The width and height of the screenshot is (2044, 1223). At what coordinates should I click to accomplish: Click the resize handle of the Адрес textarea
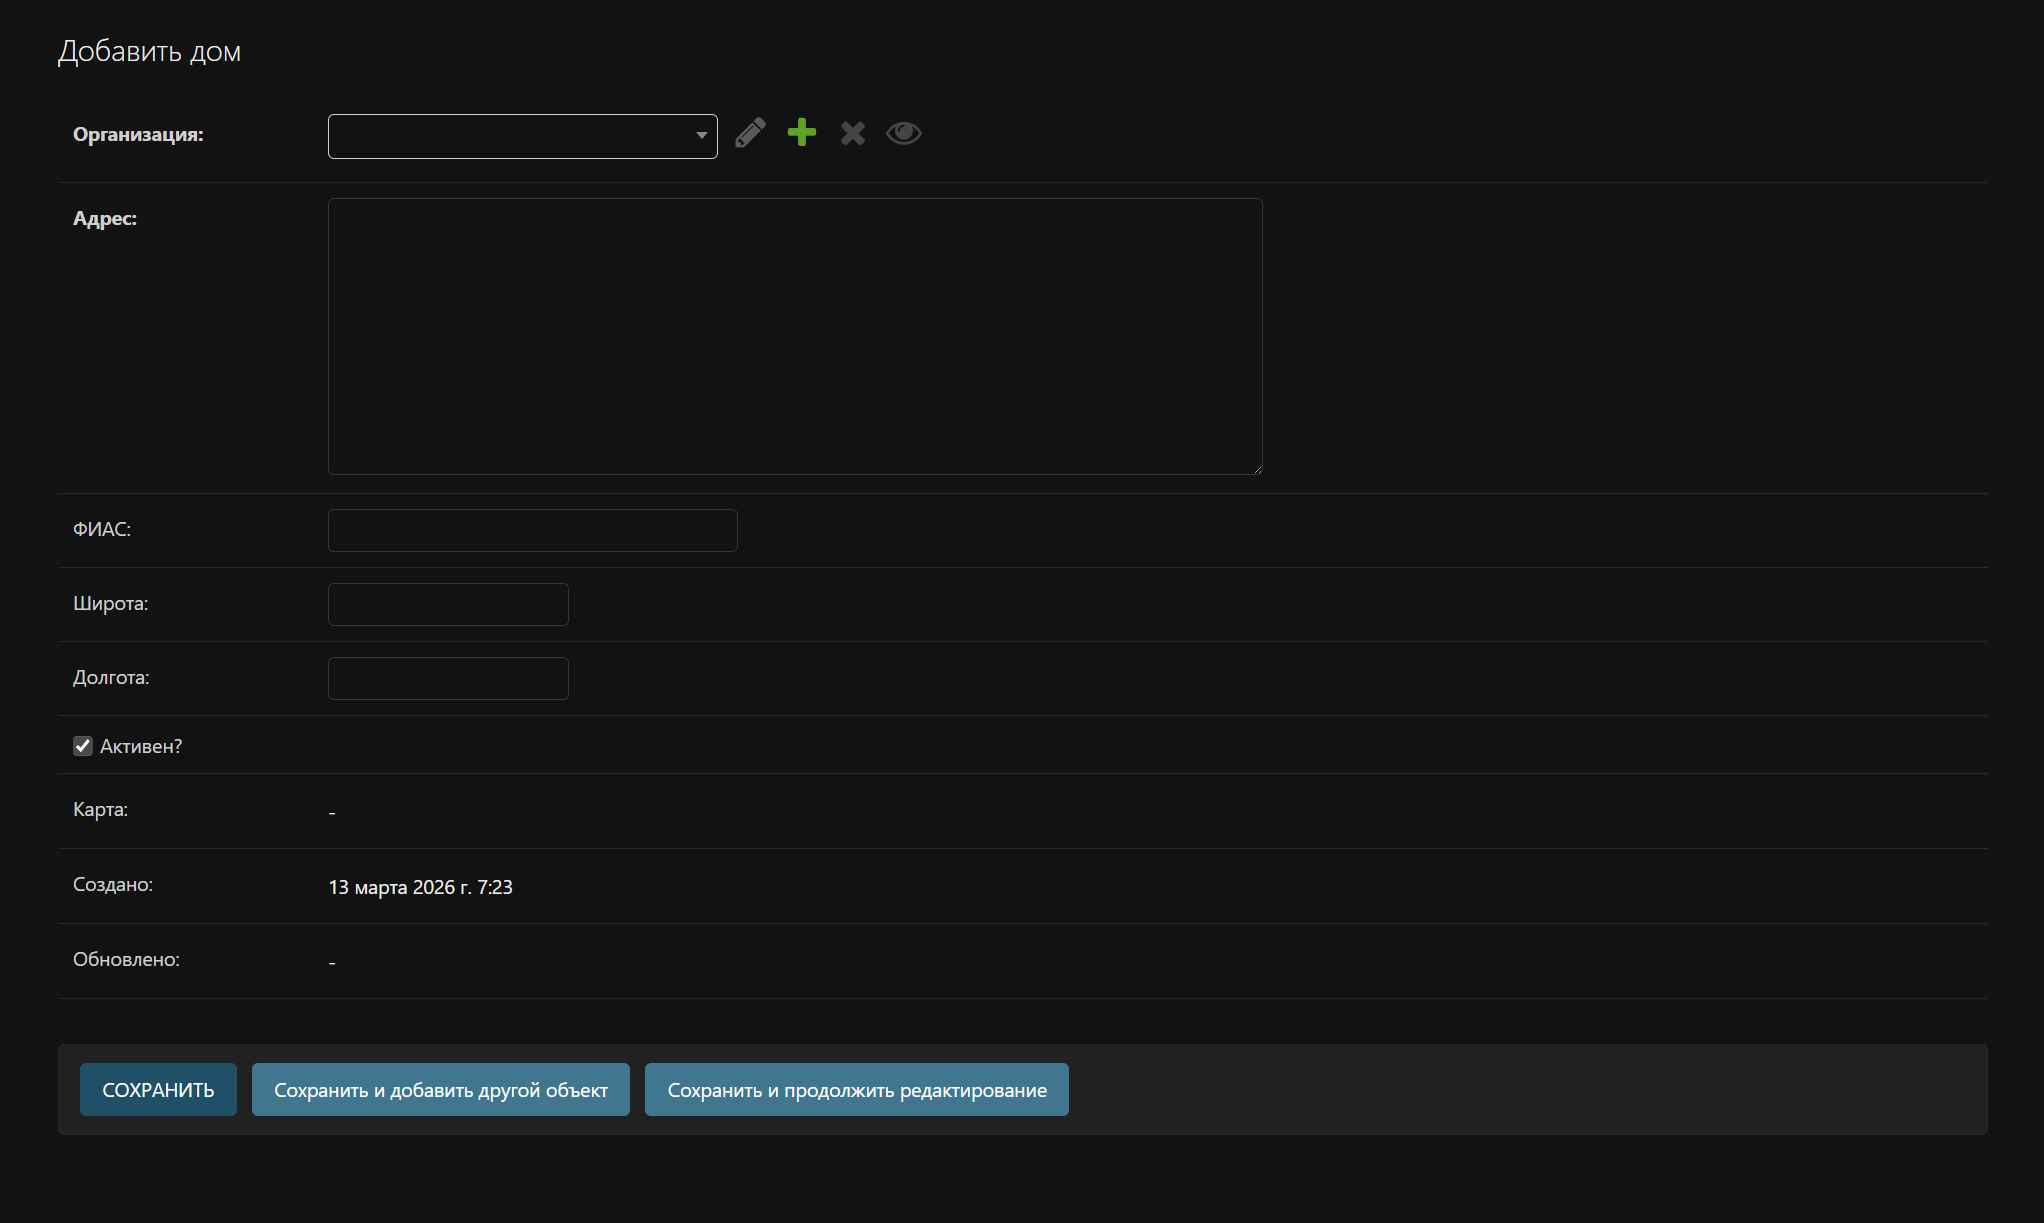click(1257, 469)
